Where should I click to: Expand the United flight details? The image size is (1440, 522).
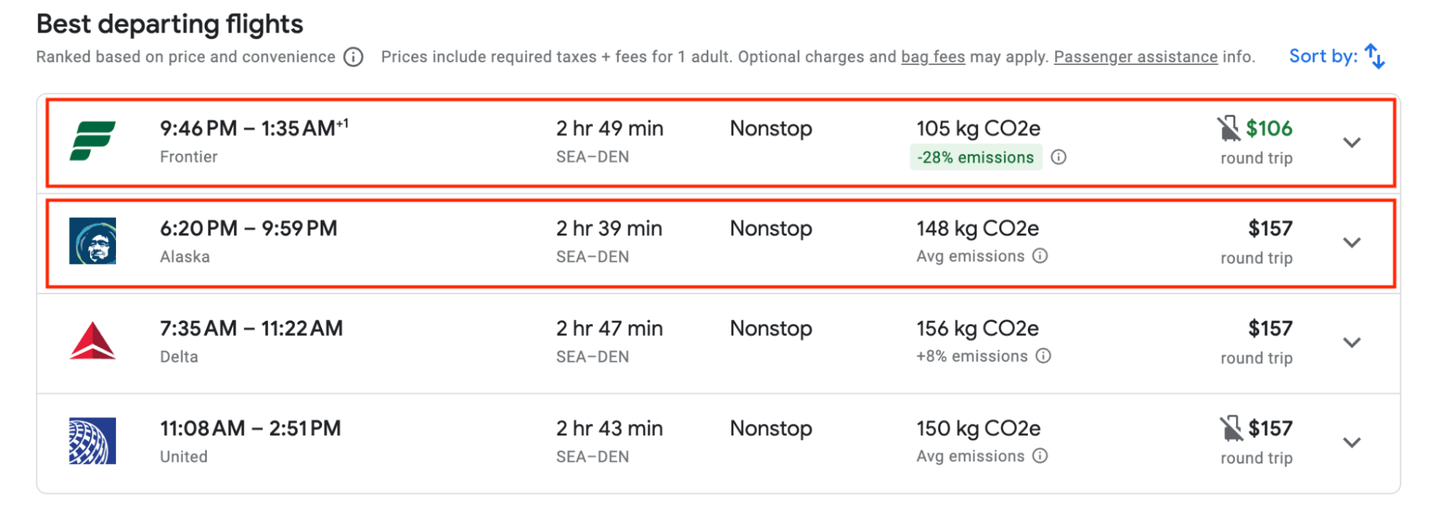[x=1352, y=442]
